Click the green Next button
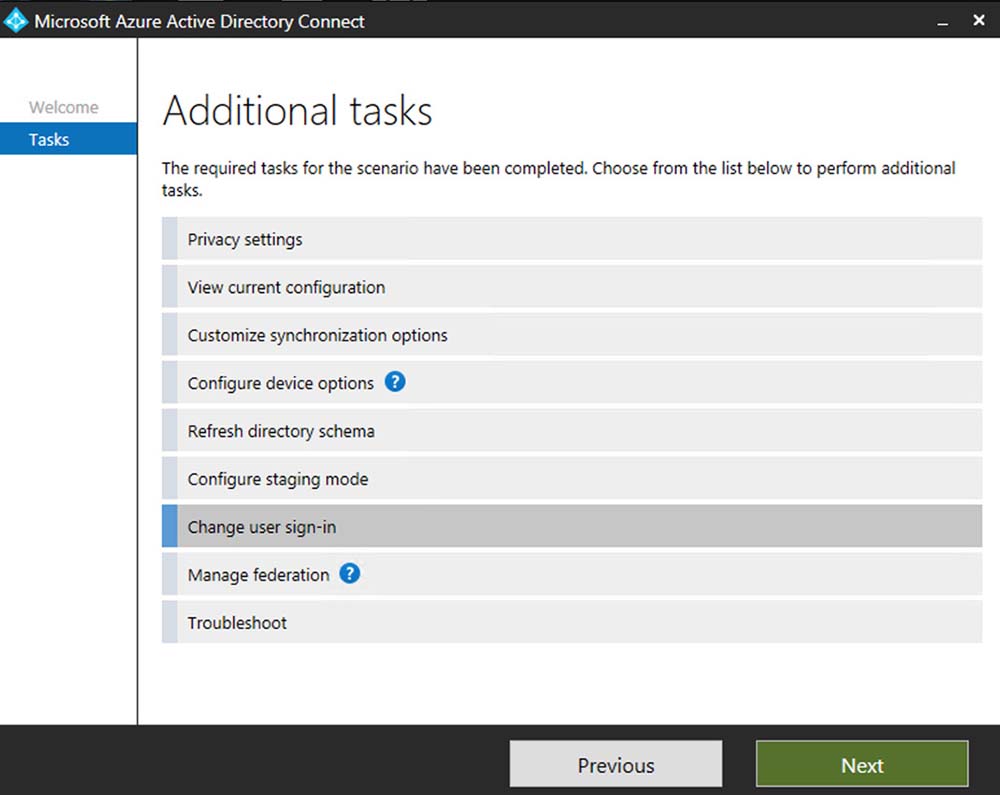This screenshot has height=795, width=1000. 861,765
